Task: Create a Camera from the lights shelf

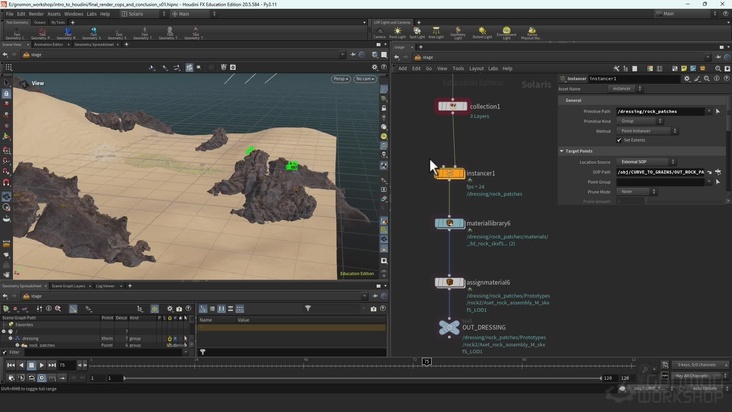Action: tap(379, 33)
